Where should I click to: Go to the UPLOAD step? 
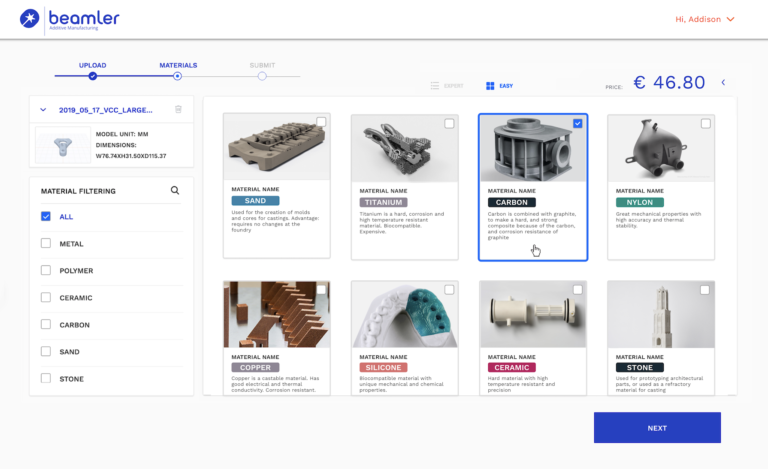pyautogui.click(x=93, y=65)
